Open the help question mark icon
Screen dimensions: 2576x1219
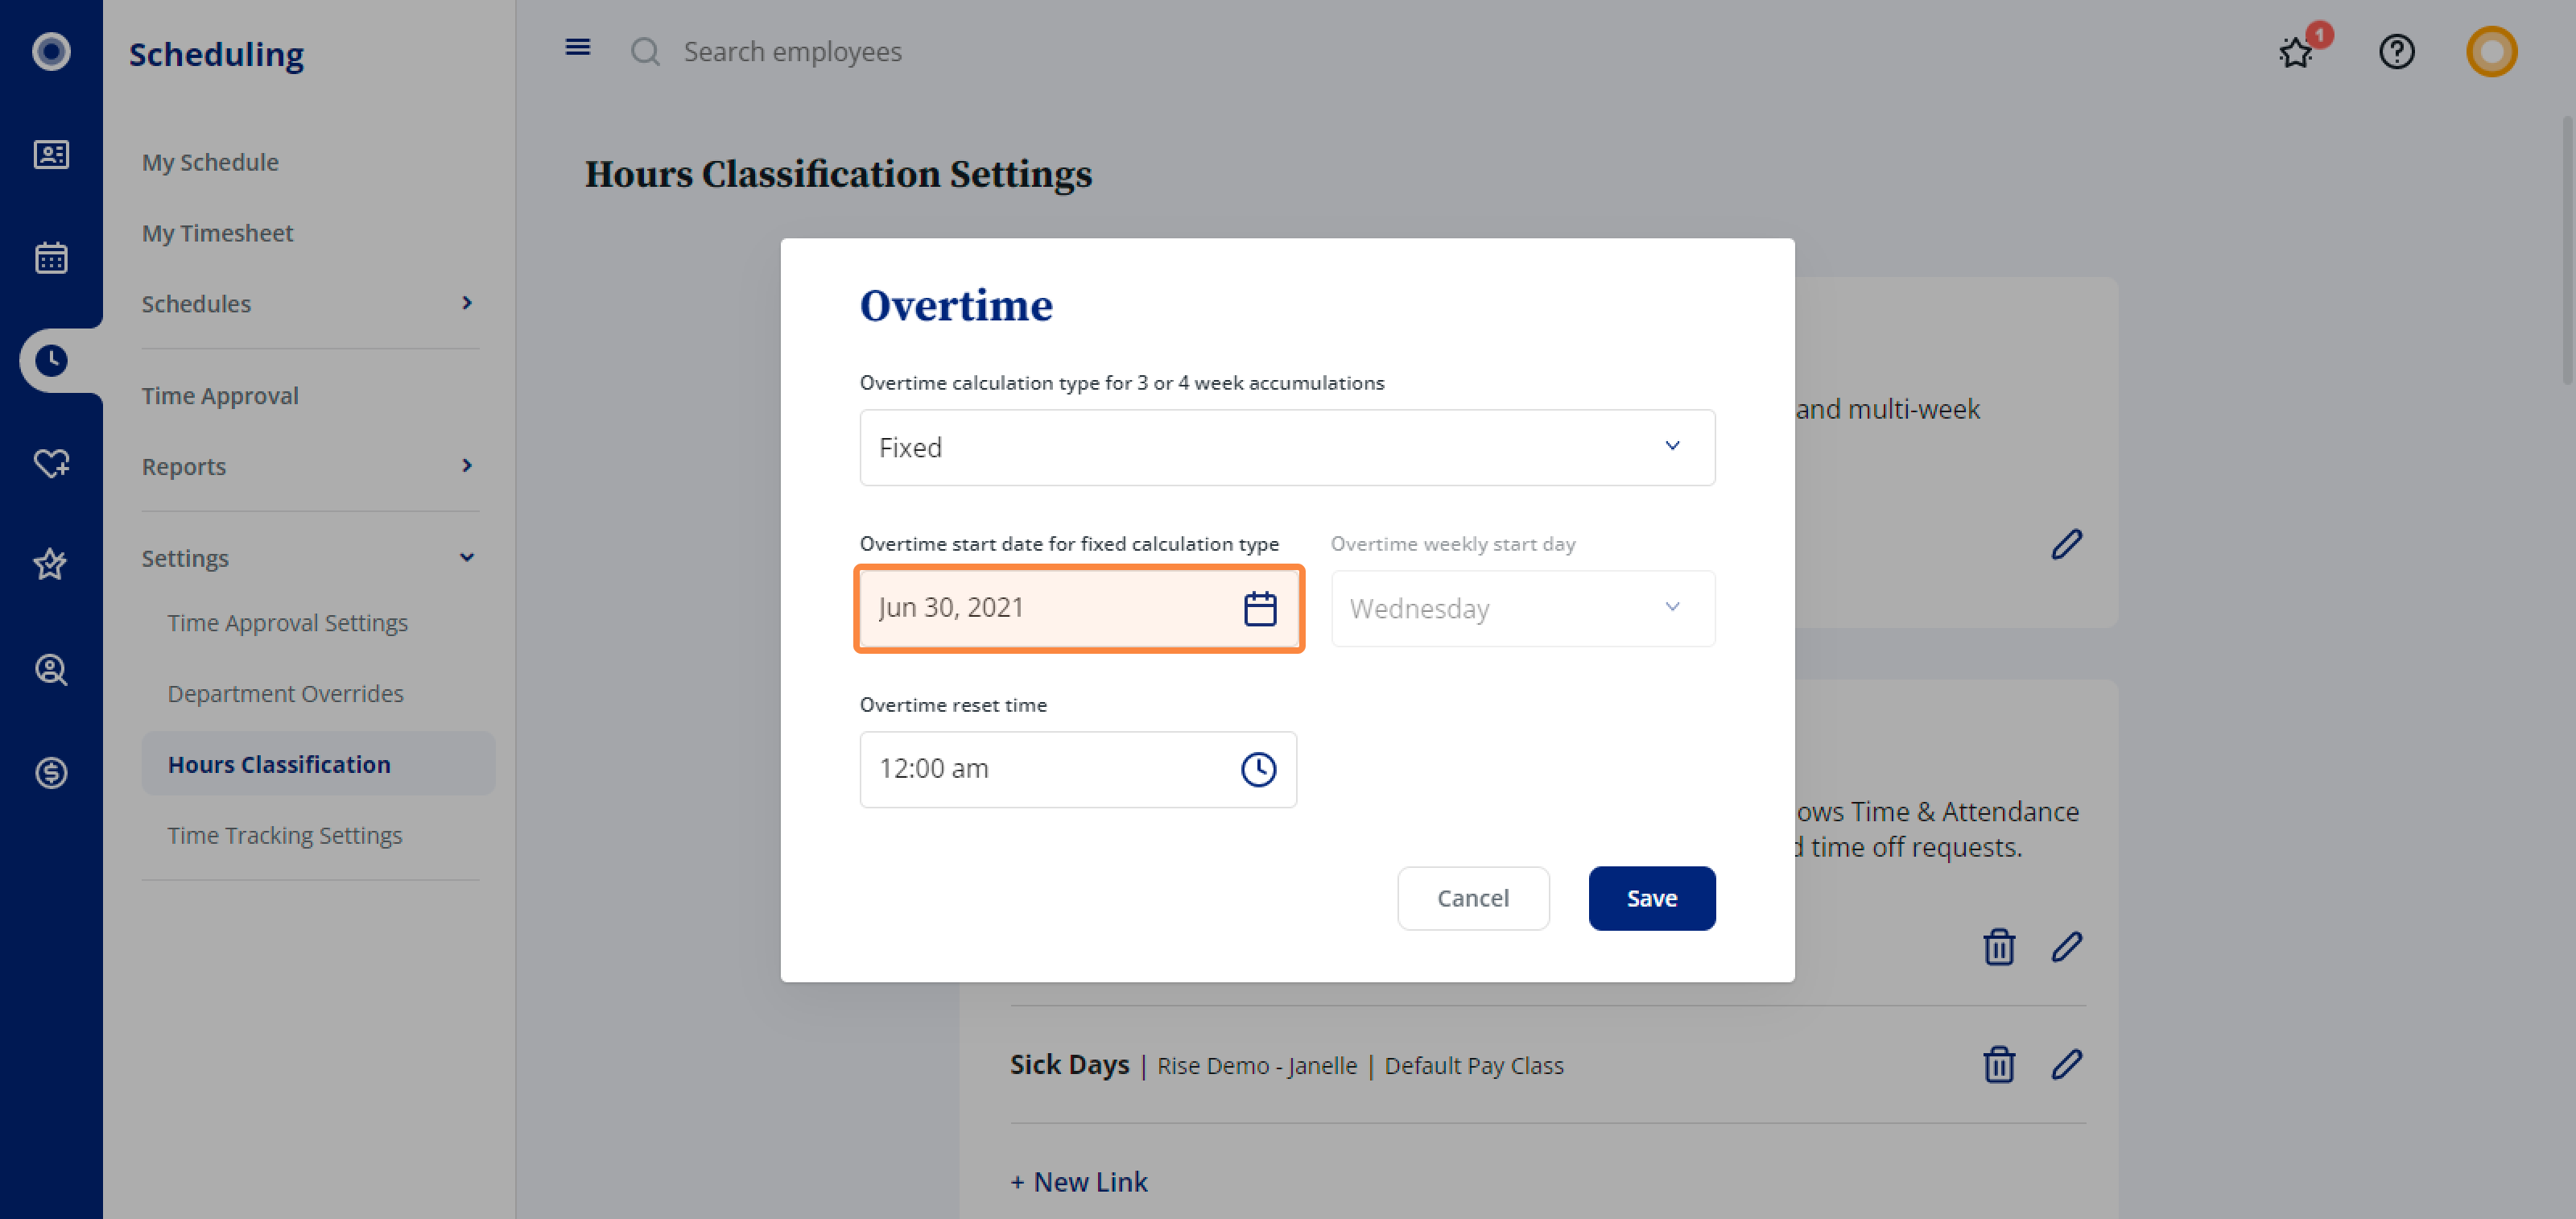click(2396, 51)
